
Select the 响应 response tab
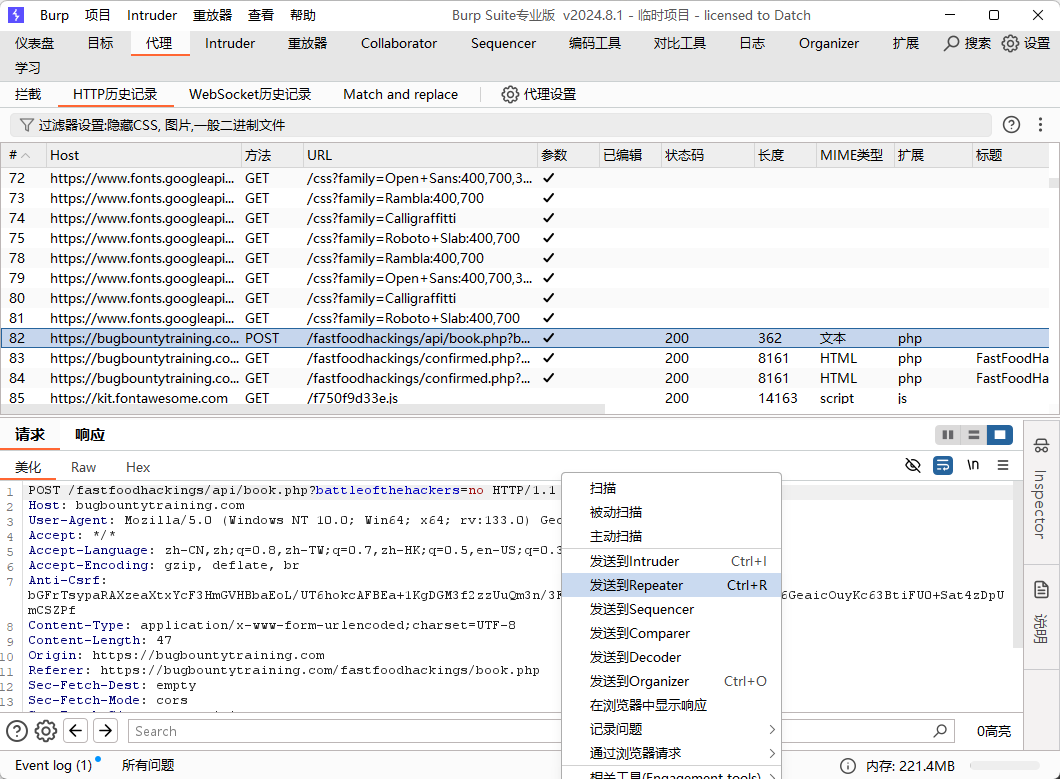pos(90,435)
